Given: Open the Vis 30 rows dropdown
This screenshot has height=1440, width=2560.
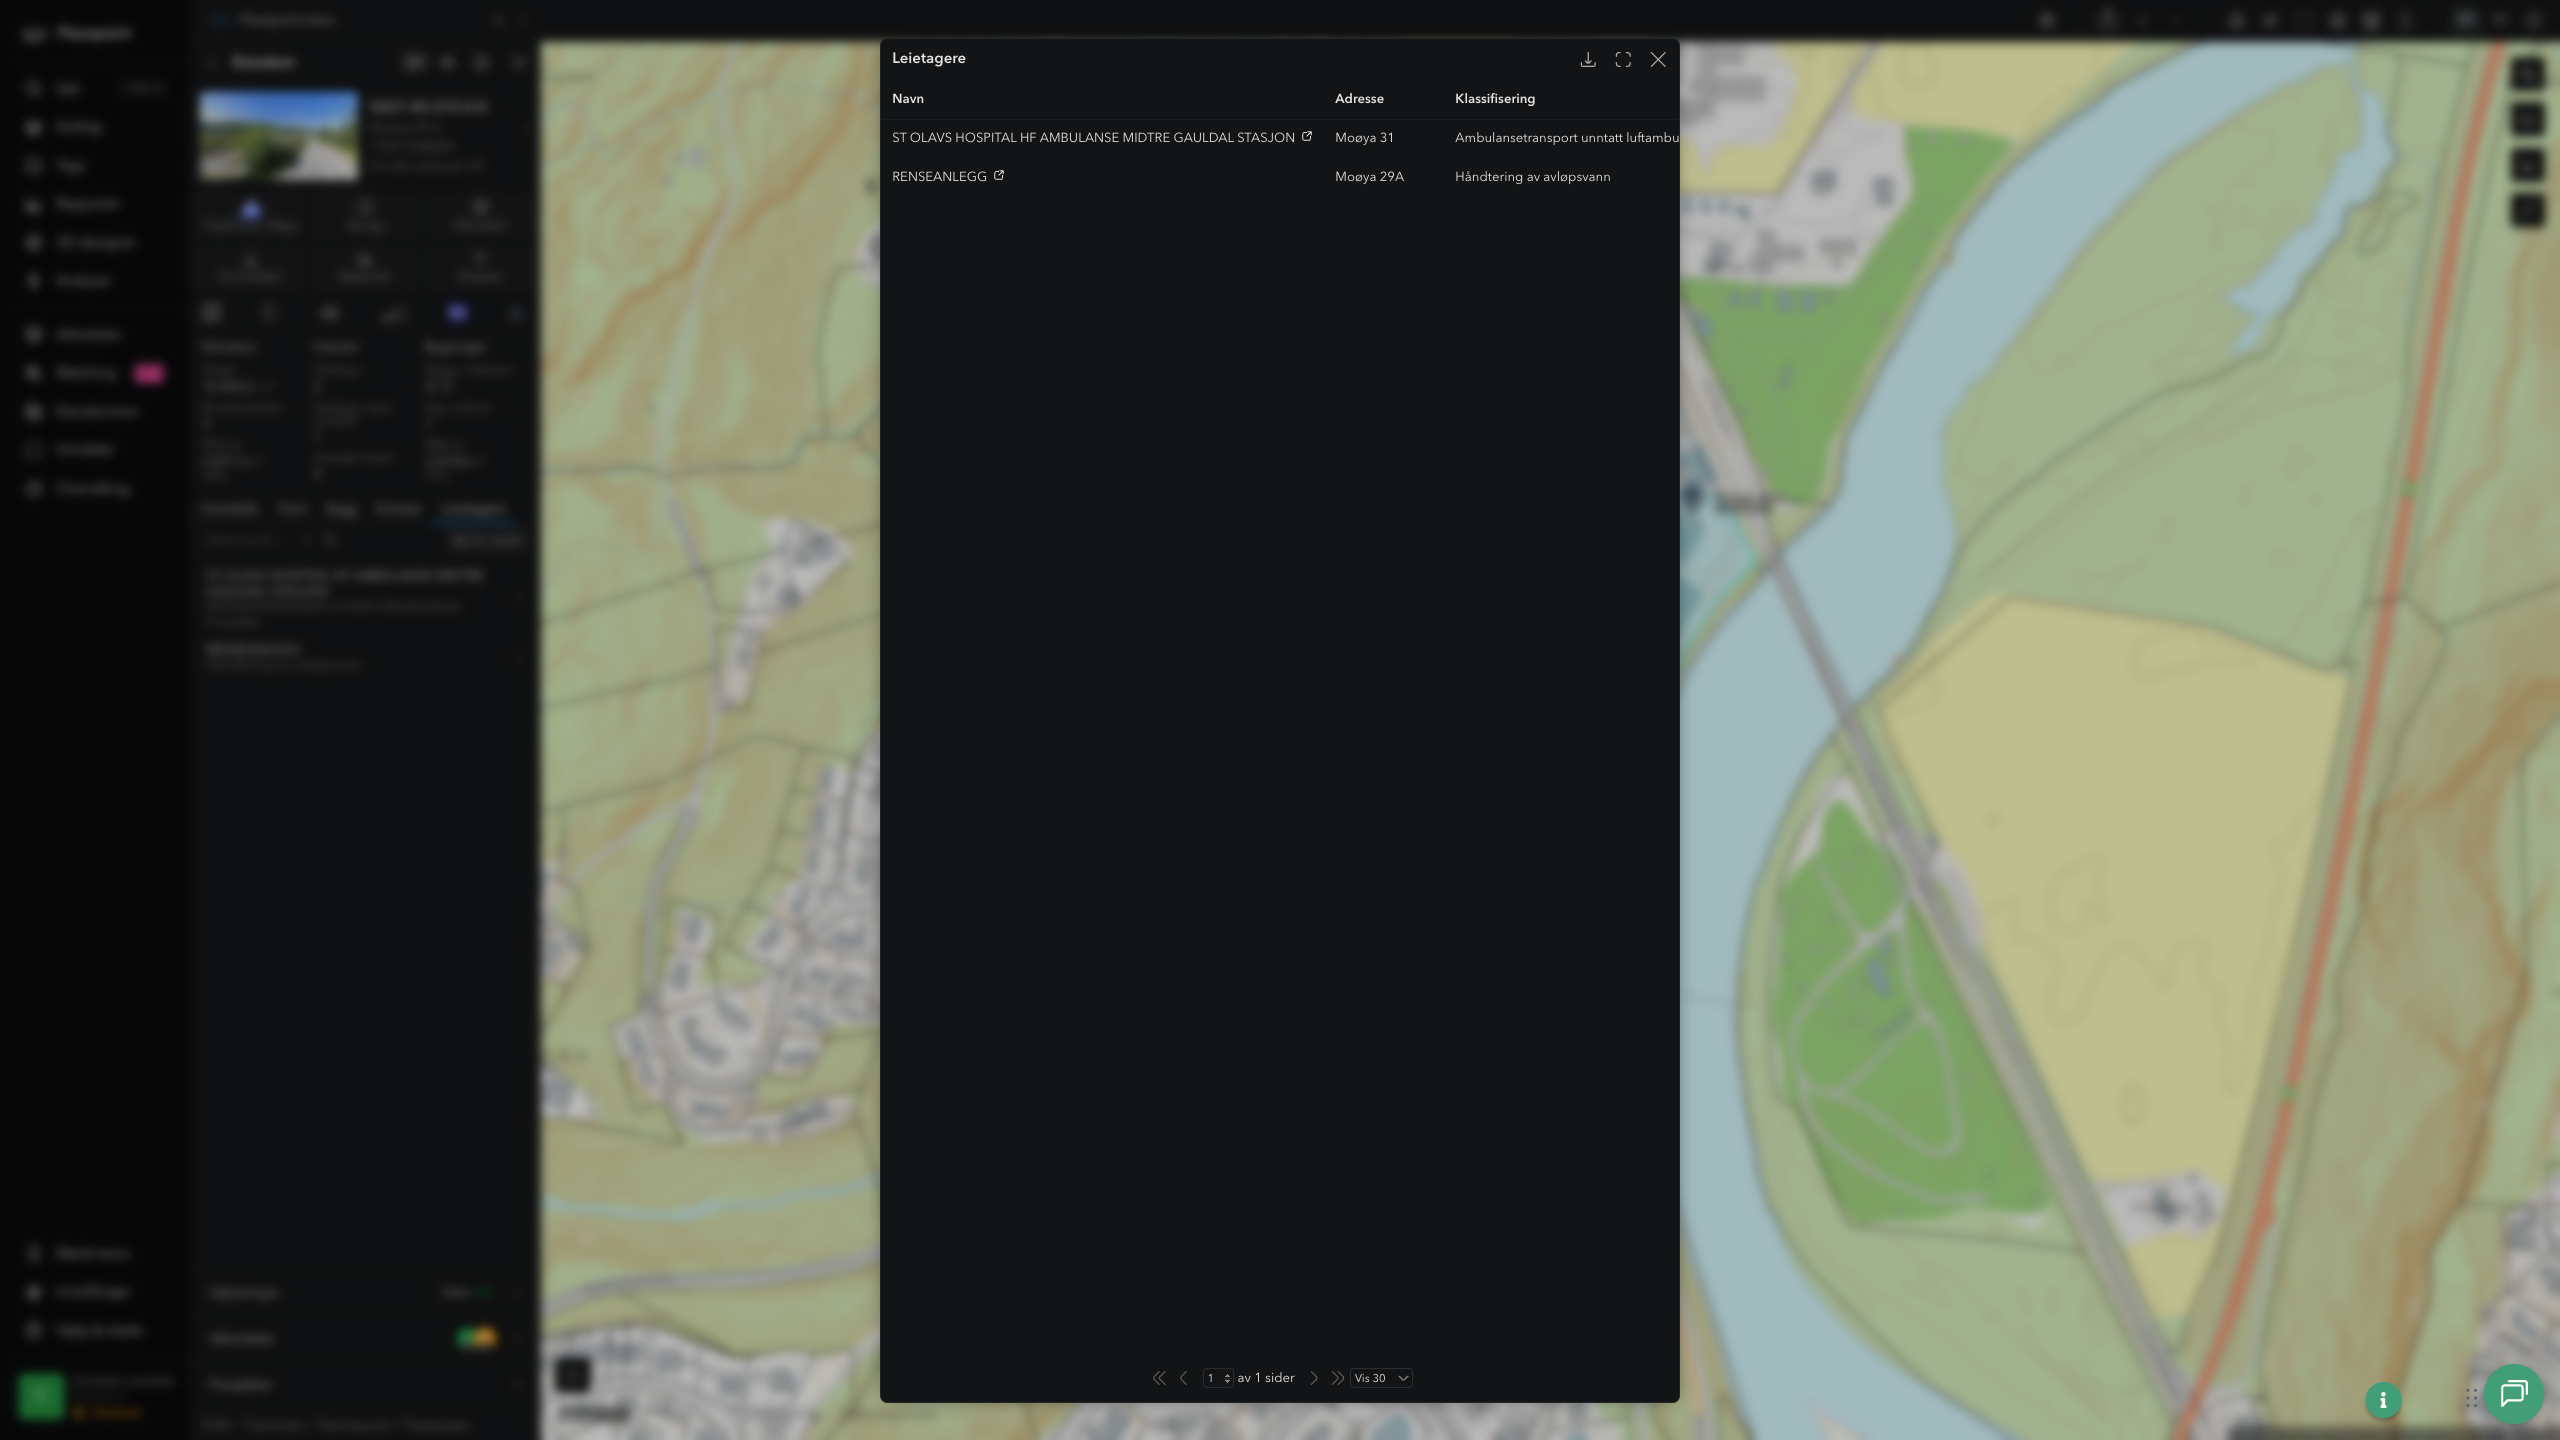Looking at the screenshot, I should 1381,1378.
